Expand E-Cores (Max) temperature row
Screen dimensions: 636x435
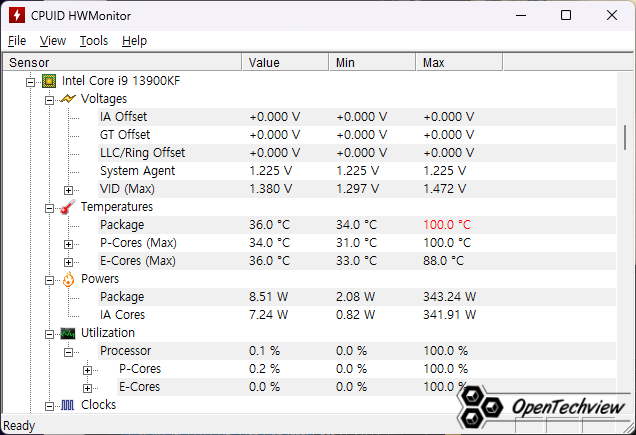[x=69, y=262]
